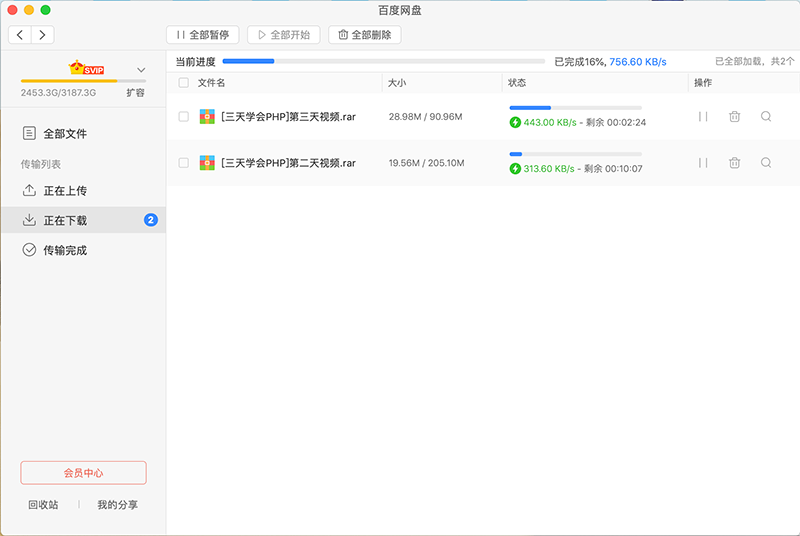Pause the 第二天视频.rar download
Image resolution: width=800 pixels, height=536 pixels.
coord(703,163)
